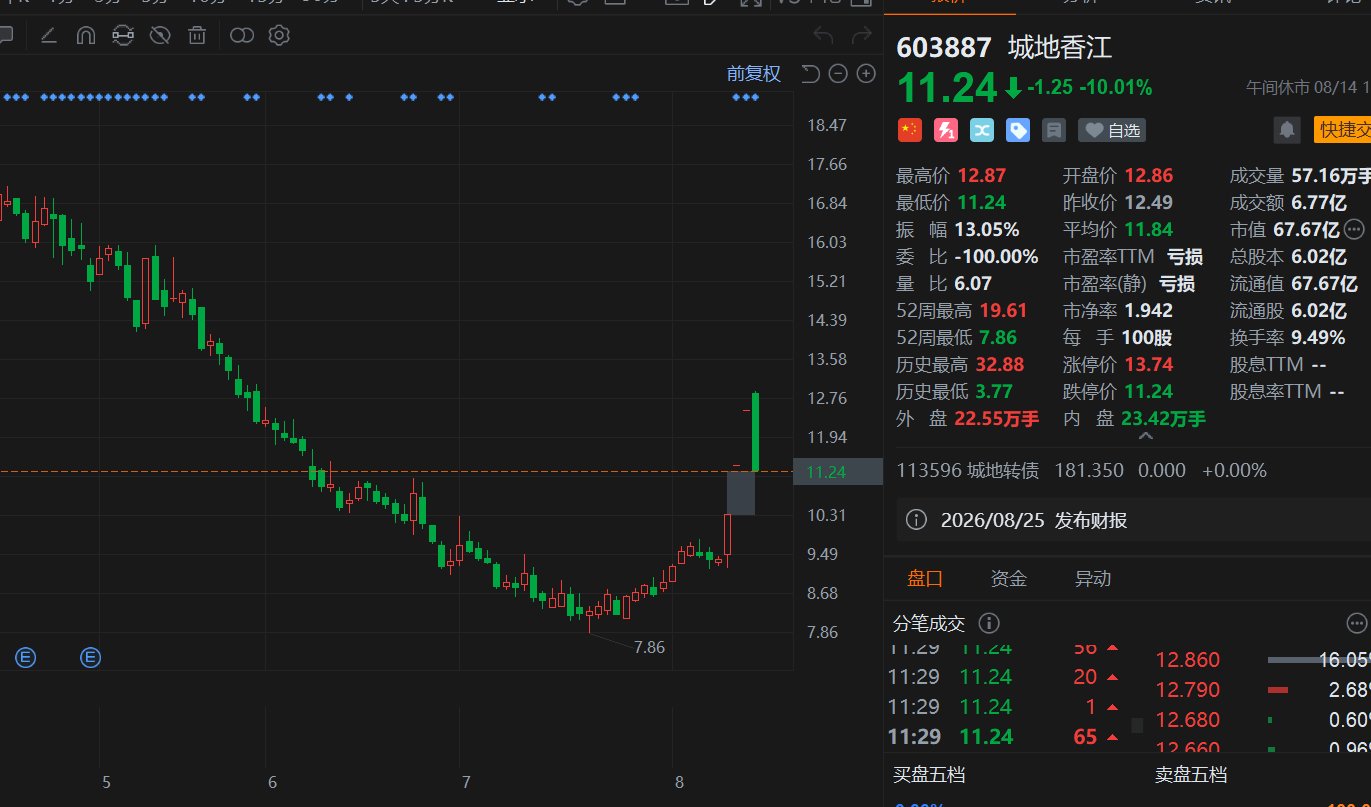This screenshot has width=1371, height=807.
Task: Click the China flag market icon
Action: pyautogui.click(x=909, y=130)
